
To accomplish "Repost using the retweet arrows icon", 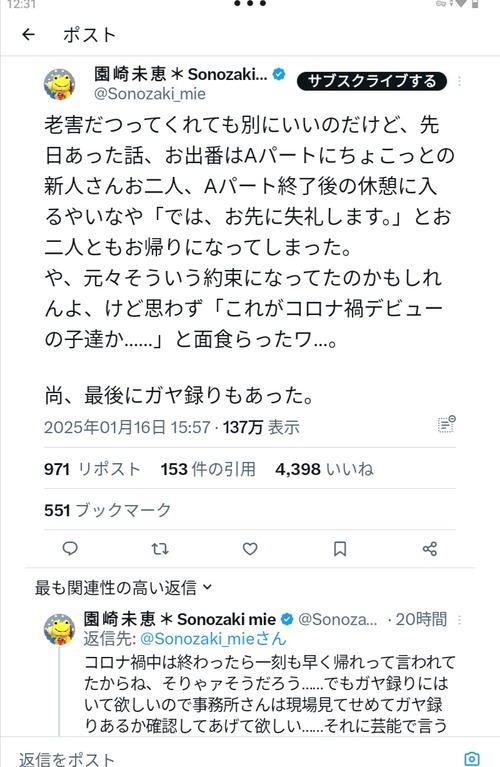I will coord(160,549).
